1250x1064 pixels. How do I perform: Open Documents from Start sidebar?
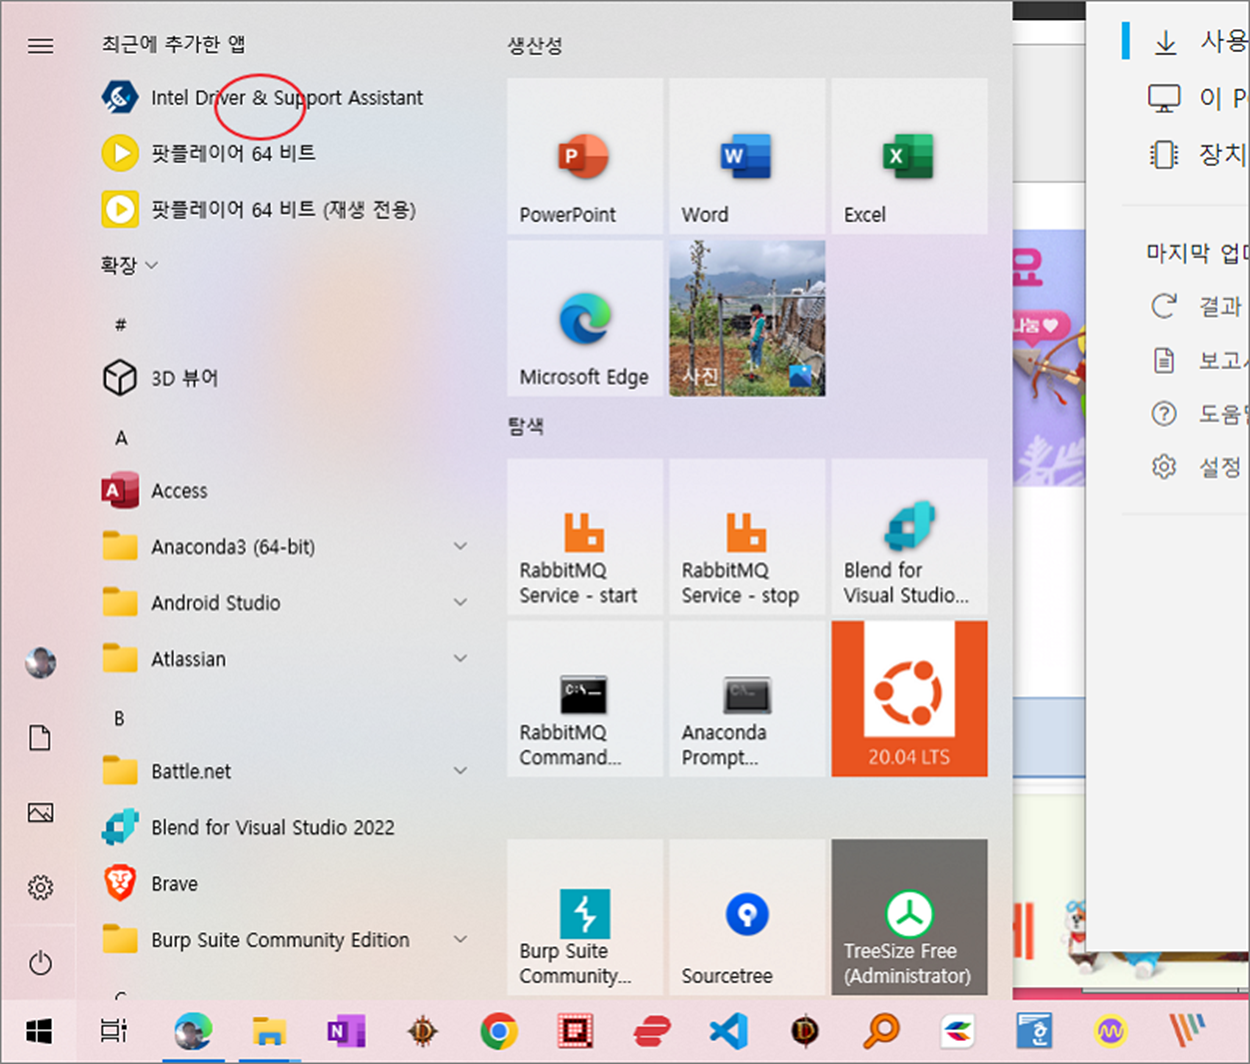tap(40, 738)
